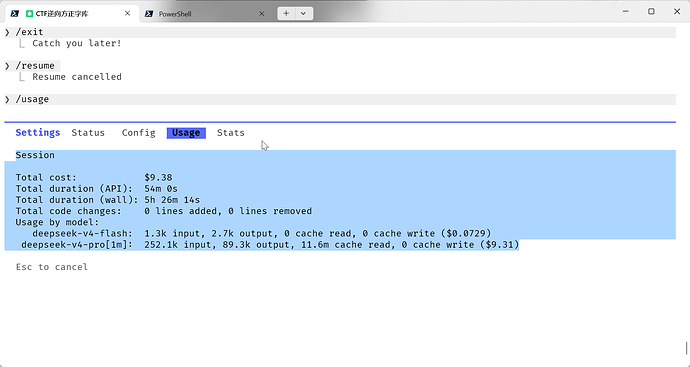The height and width of the screenshot is (367, 690).
Task: Open the Stats settings tab
Action: [231, 133]
